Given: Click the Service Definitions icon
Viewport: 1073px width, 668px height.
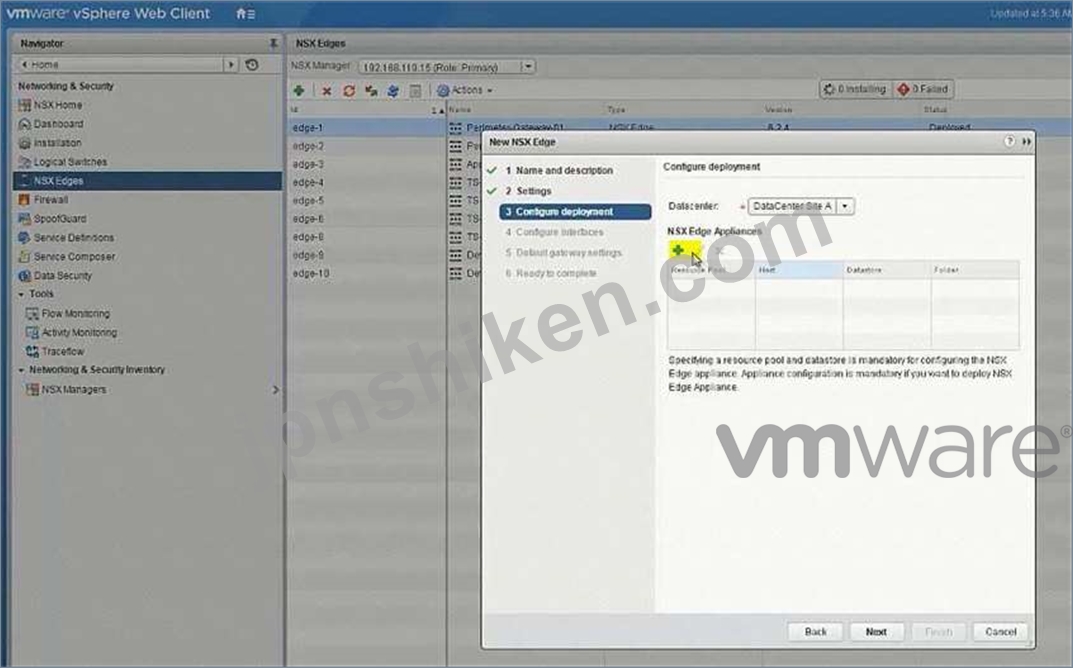Looking at the screenshot, I should pyautogui.click(x=25, y=237).
